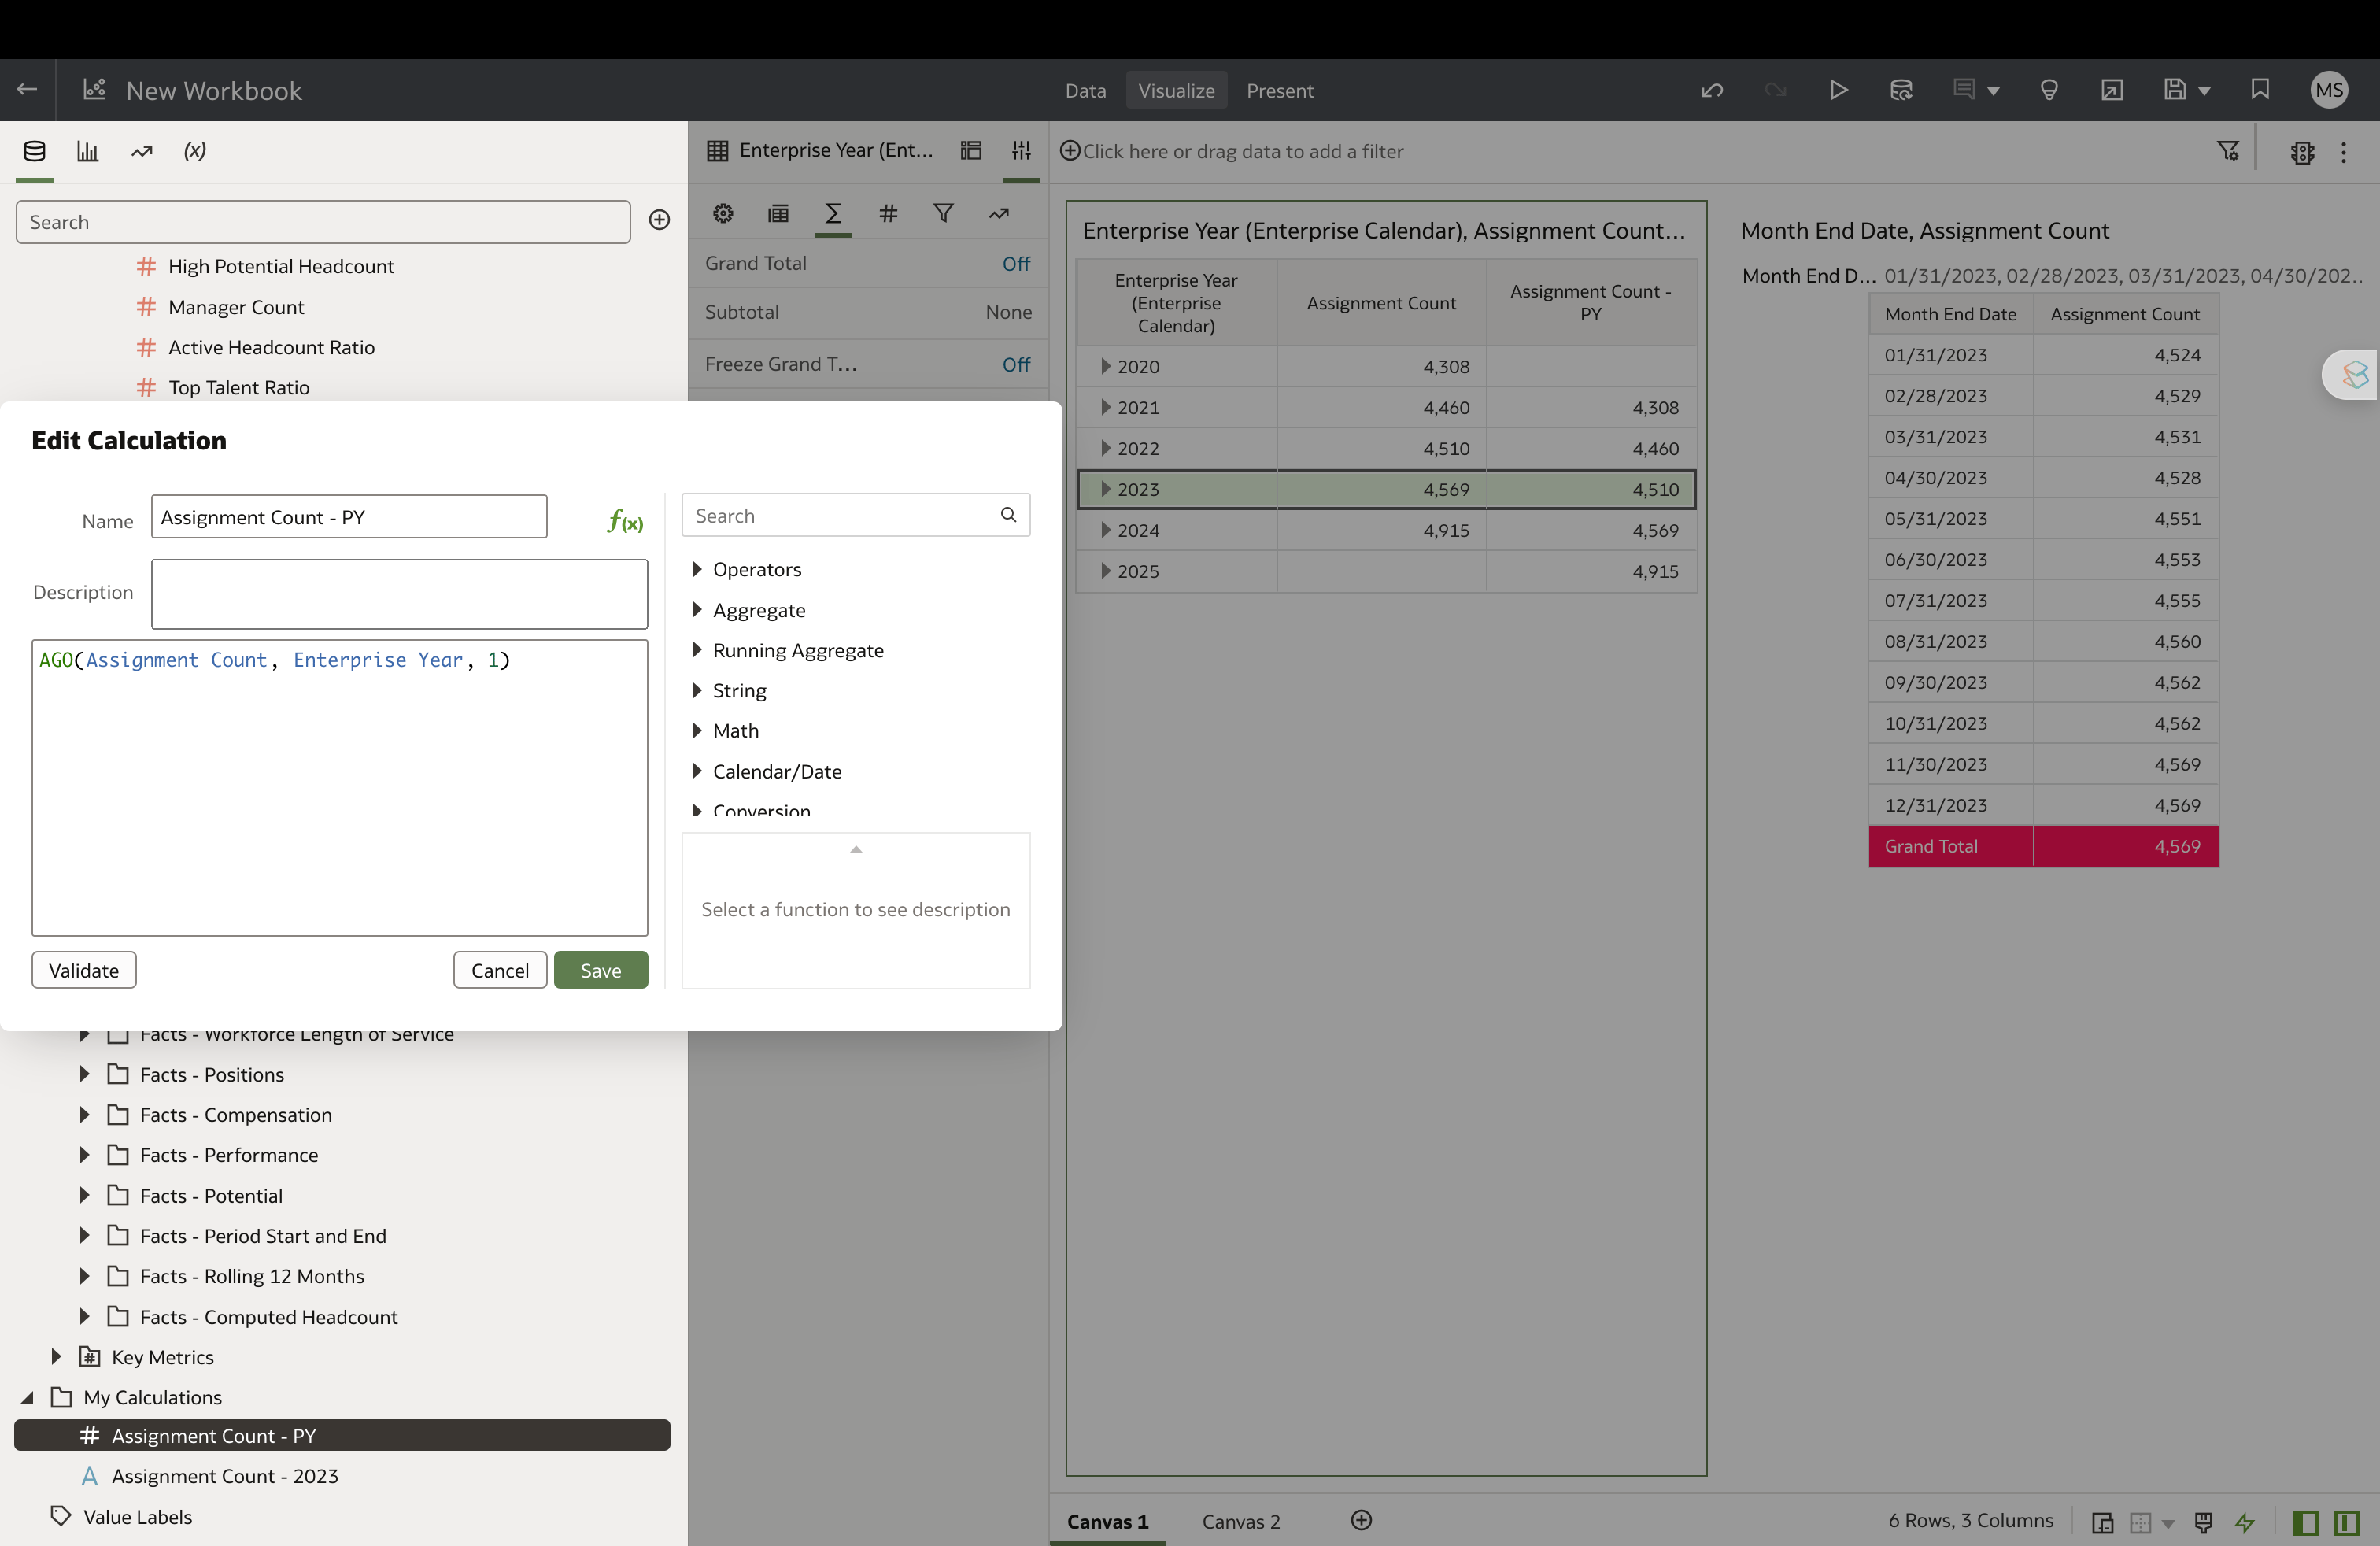Expand Facts - Compensation folder

84,1114
